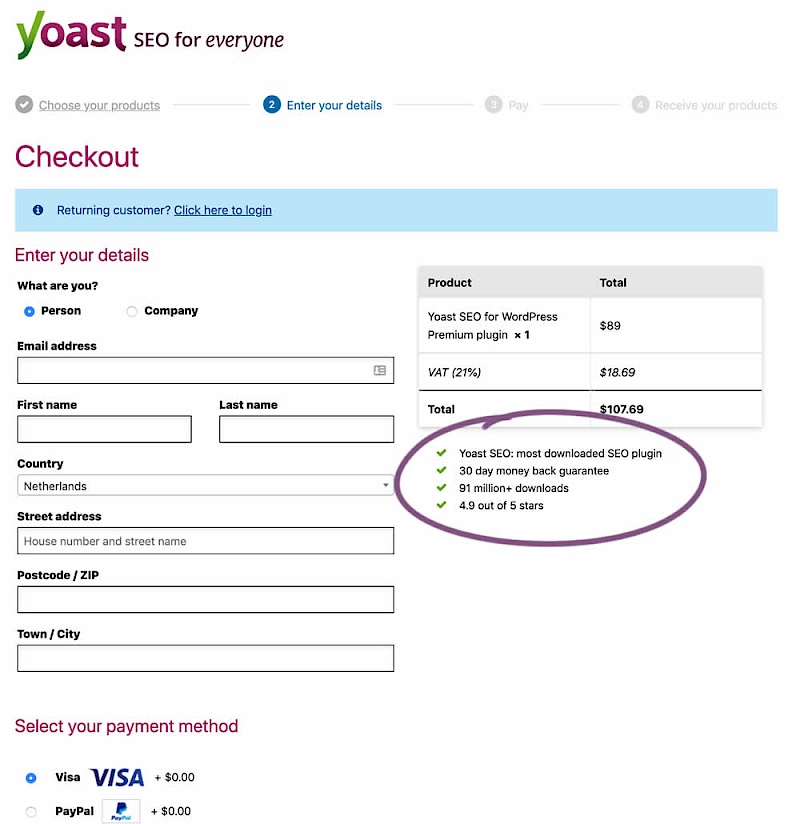The width and height of the screenshot is (800, 824).
Task: Click the Last name input field
Action: click(306, 429)
